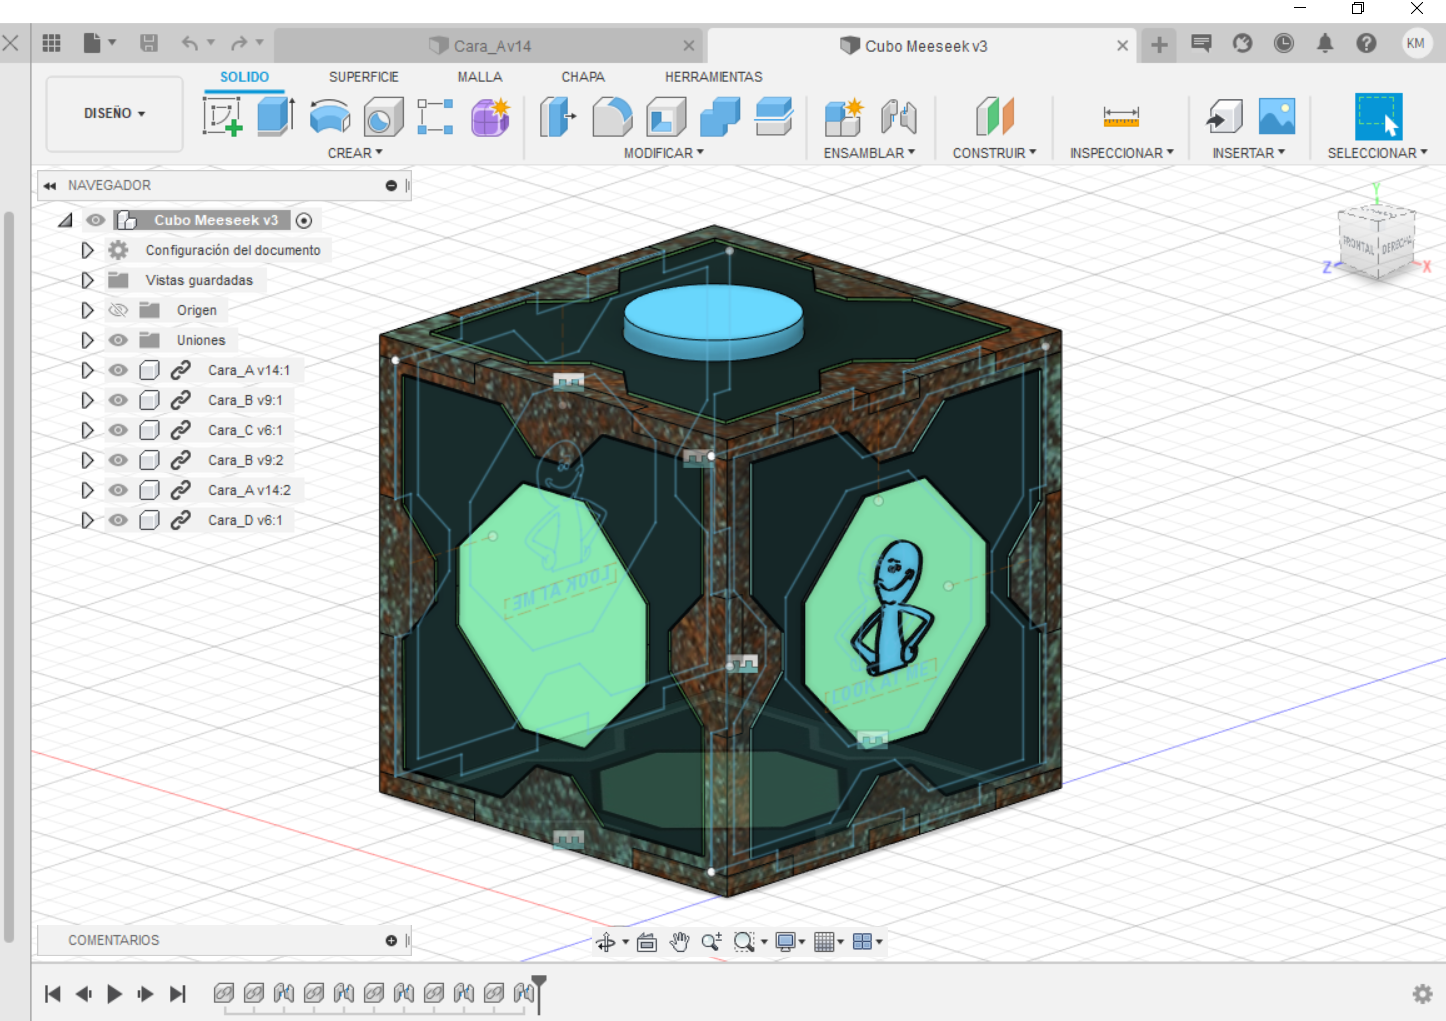Play the design timeline

point(115,994)
